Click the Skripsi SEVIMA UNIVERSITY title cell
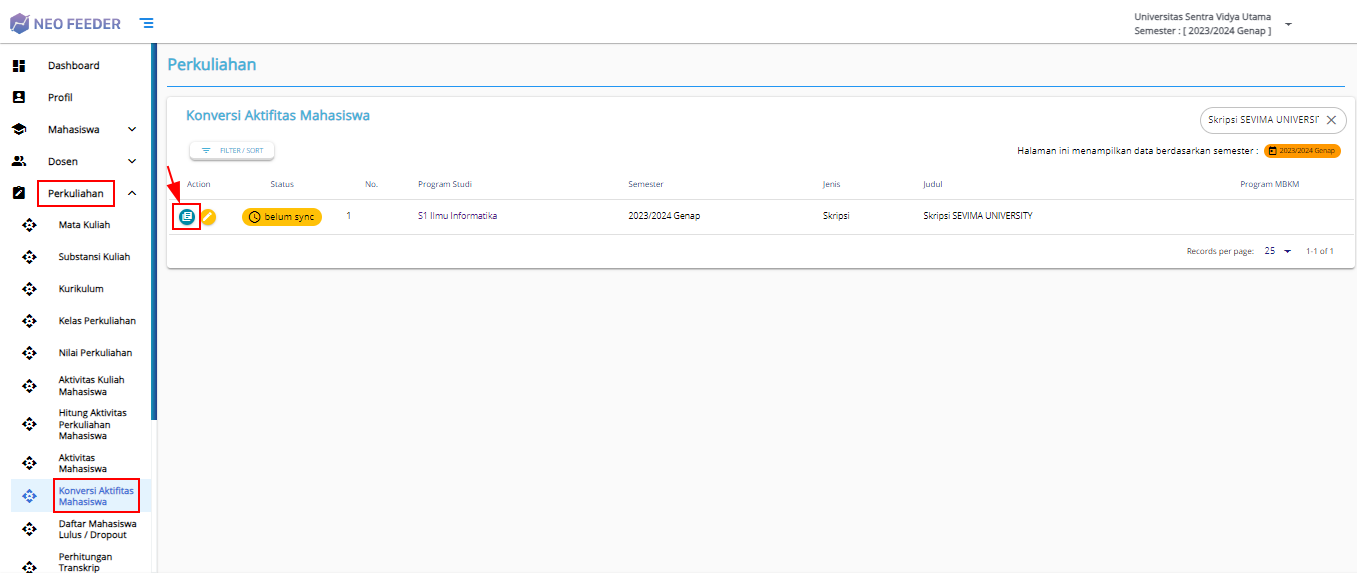 point(978,217)
